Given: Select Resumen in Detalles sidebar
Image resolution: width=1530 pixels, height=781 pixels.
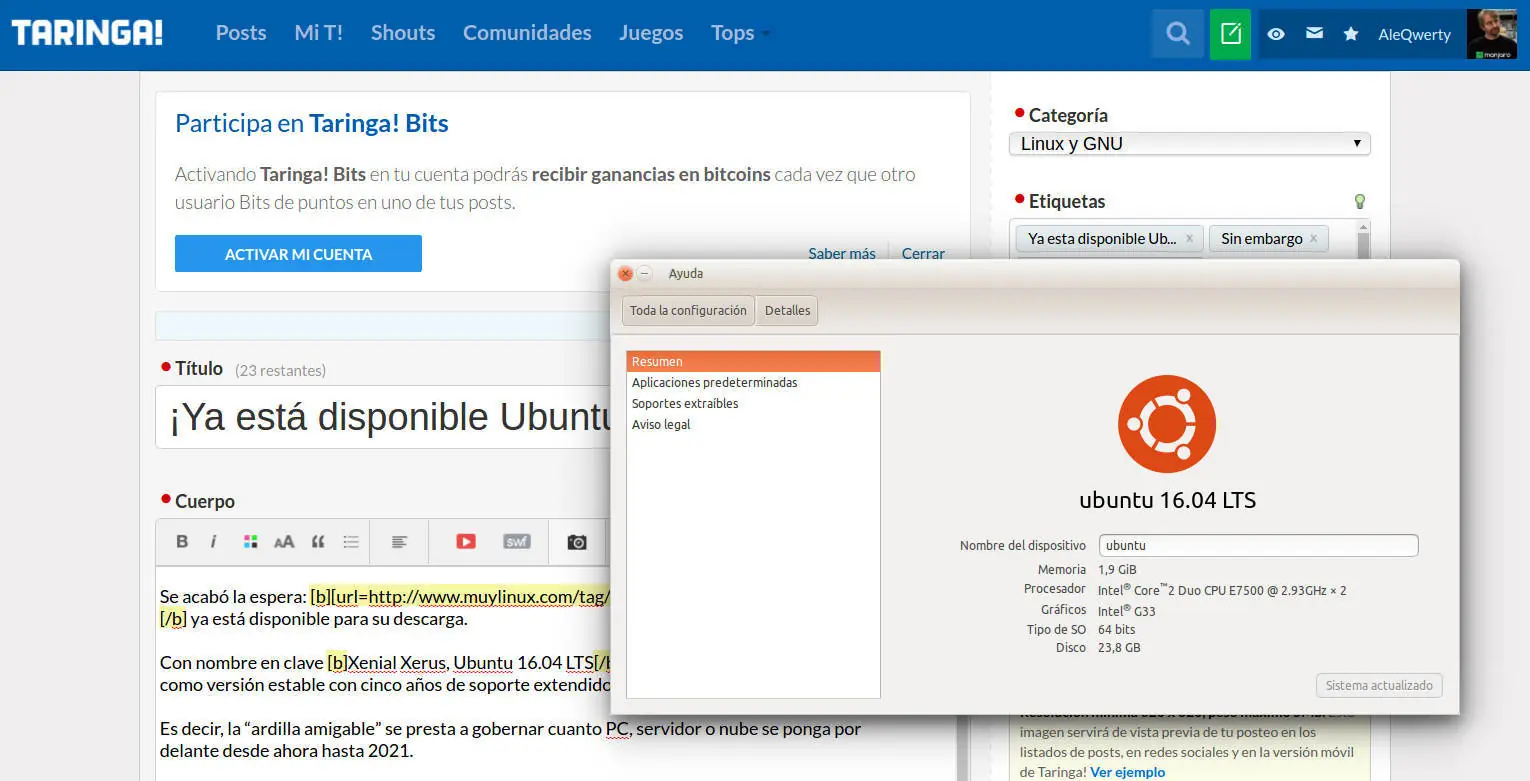Looking at the screenshot, I should click(753, 361).
